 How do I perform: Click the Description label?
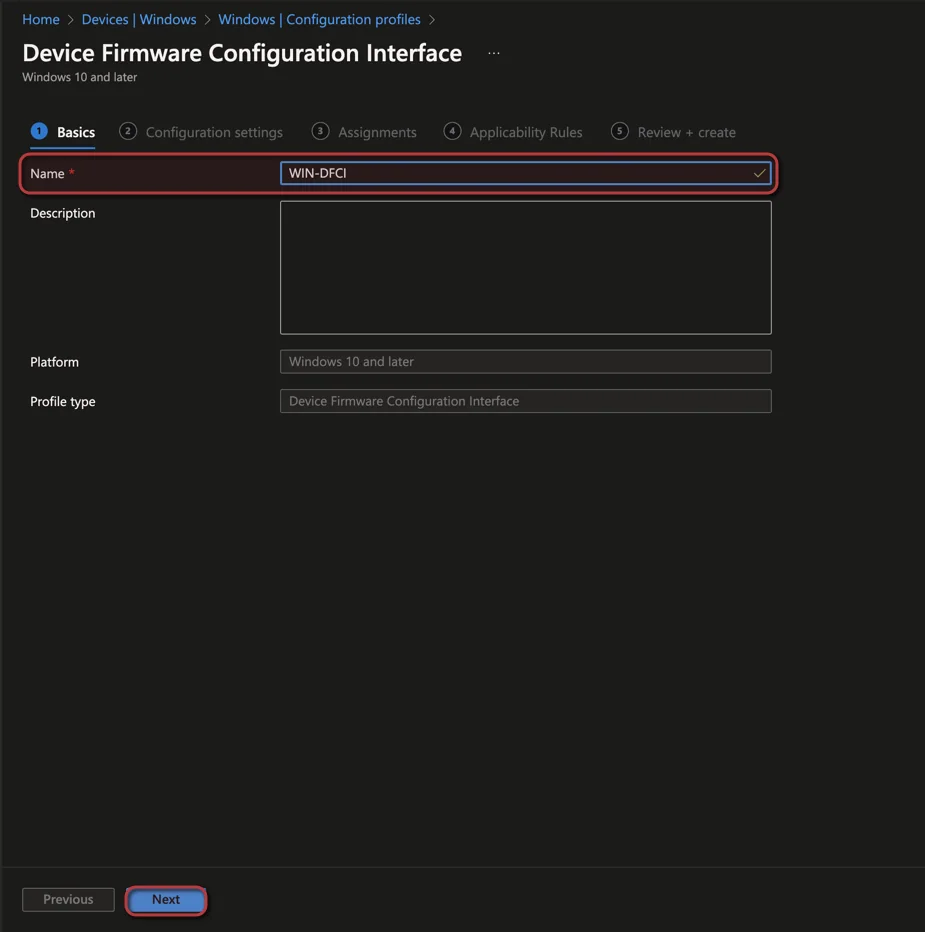tap(62, 213)
